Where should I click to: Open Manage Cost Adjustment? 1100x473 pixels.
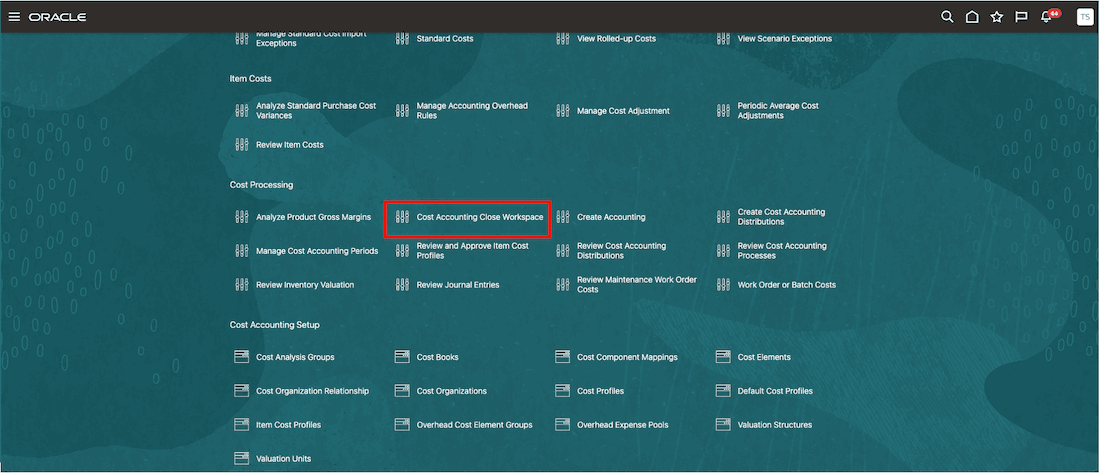tap(624, 111)
